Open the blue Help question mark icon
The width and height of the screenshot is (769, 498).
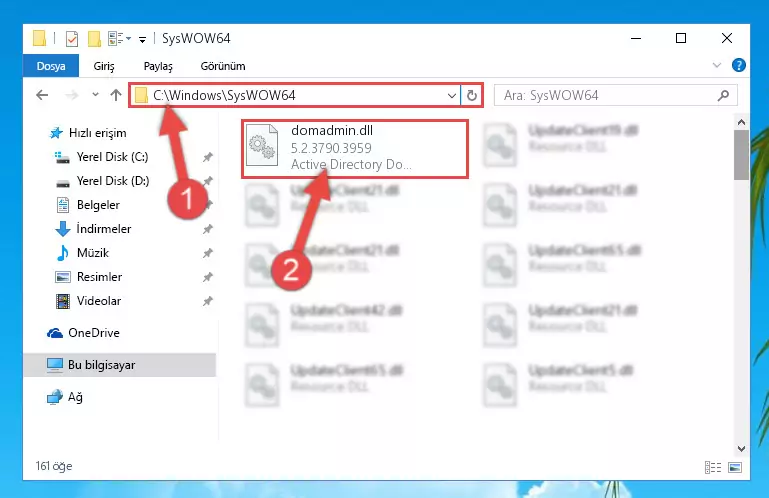(738, 65)
